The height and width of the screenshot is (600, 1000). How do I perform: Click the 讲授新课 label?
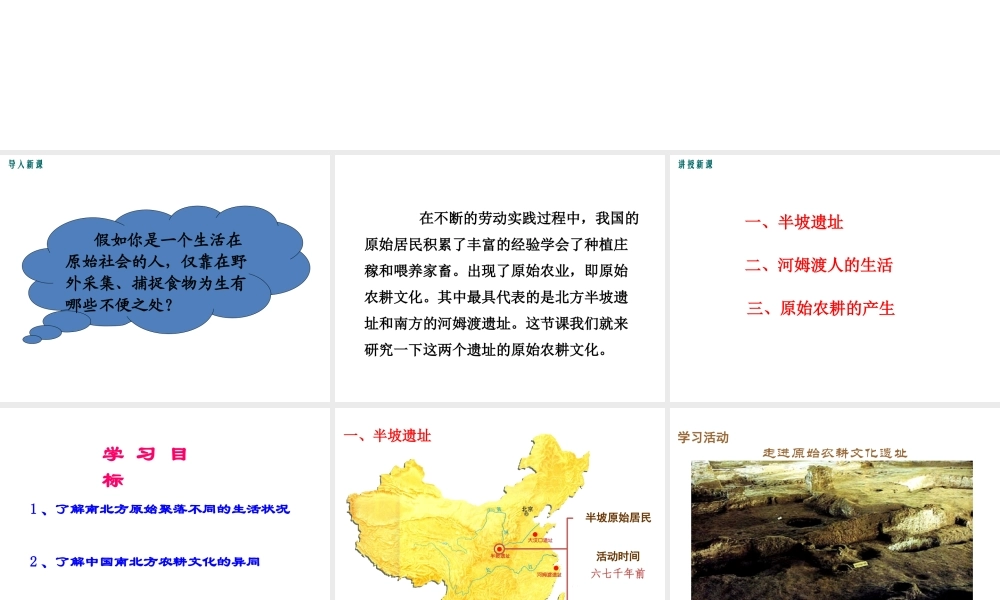coord(695,165)
